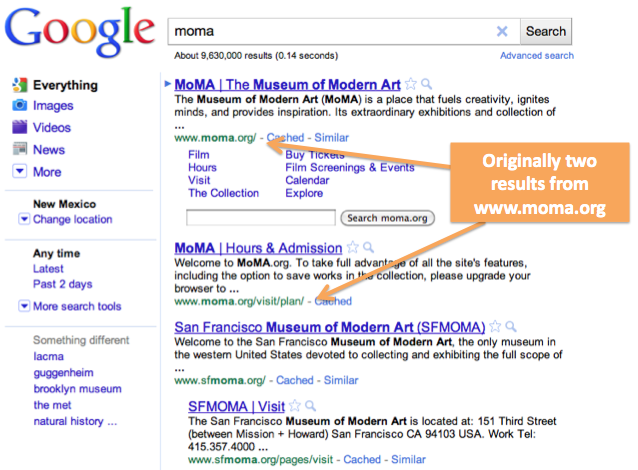Click the News newspaper icon

point(20,149)
